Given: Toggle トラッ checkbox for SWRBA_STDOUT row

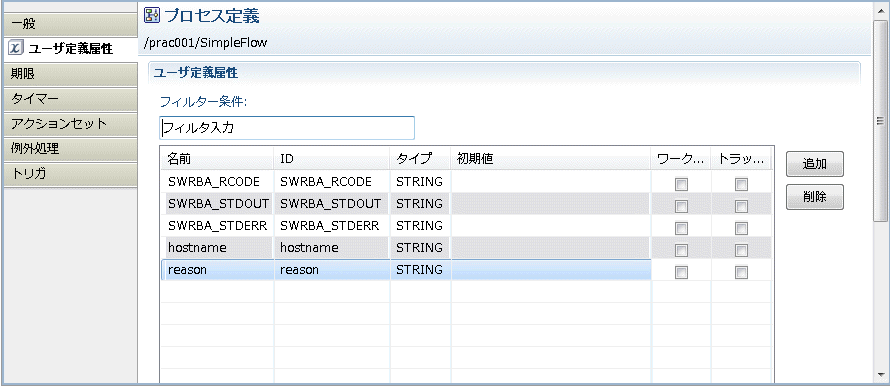Looking at the screenshot, I should [x=741, y=205].
